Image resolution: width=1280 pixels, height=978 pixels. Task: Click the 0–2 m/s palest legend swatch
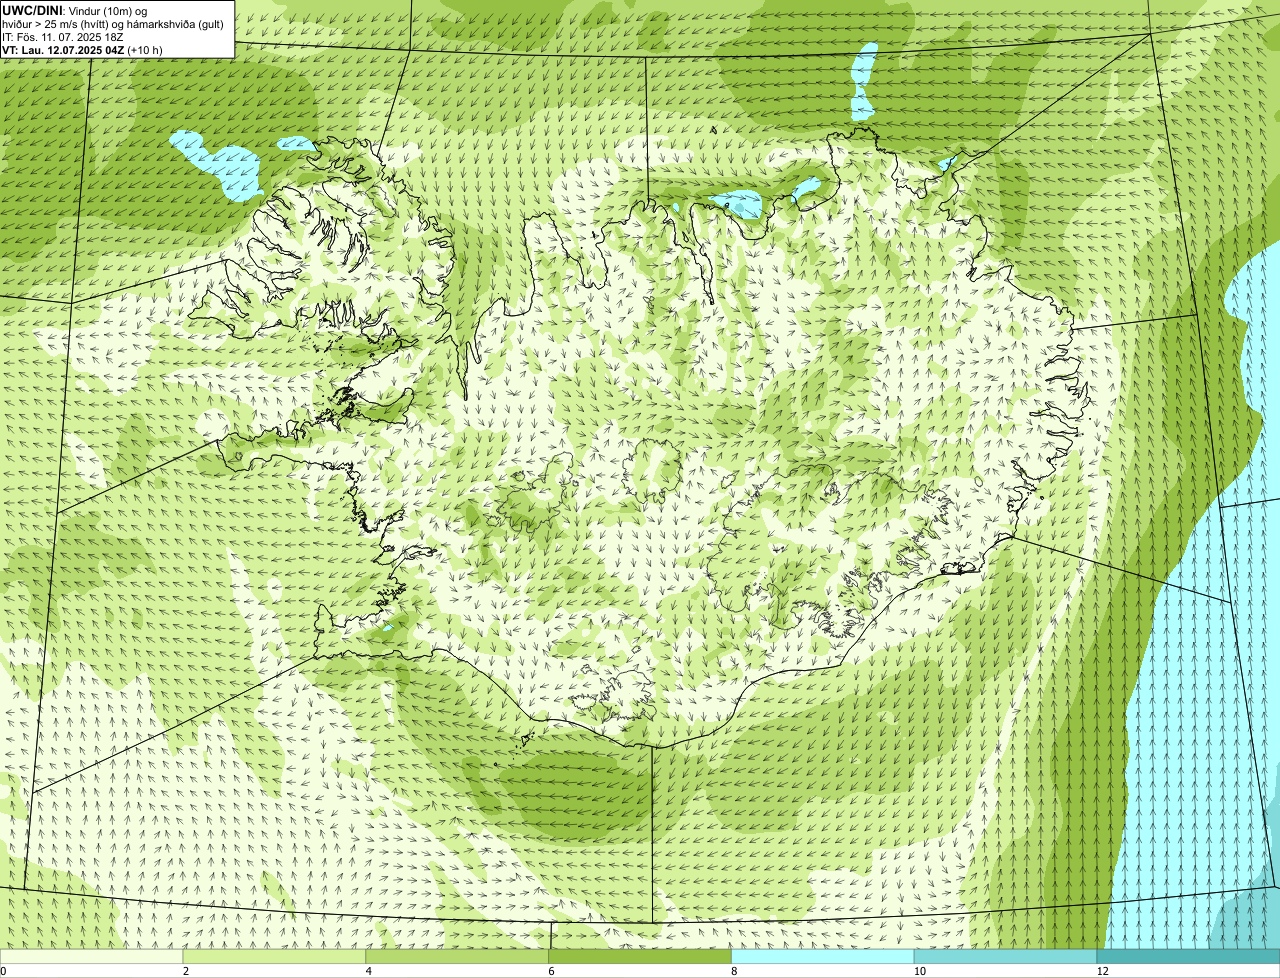pos(92,957)
